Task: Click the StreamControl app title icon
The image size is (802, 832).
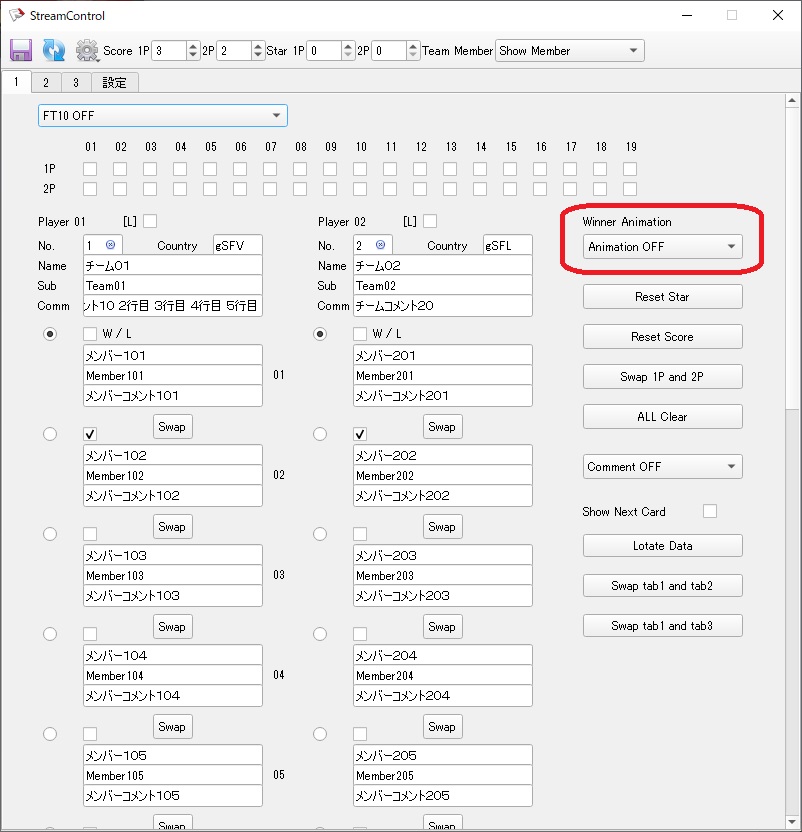Action: point(16,15)
